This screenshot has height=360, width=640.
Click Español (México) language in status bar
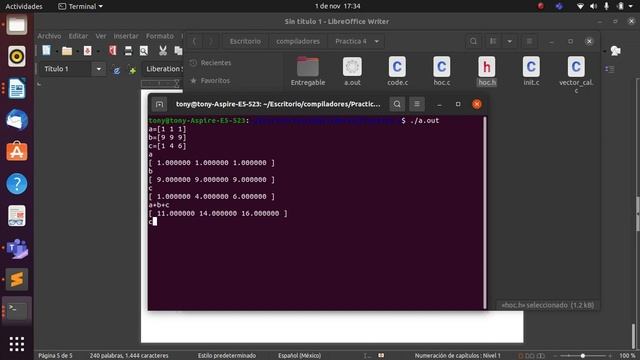[300, 356]
